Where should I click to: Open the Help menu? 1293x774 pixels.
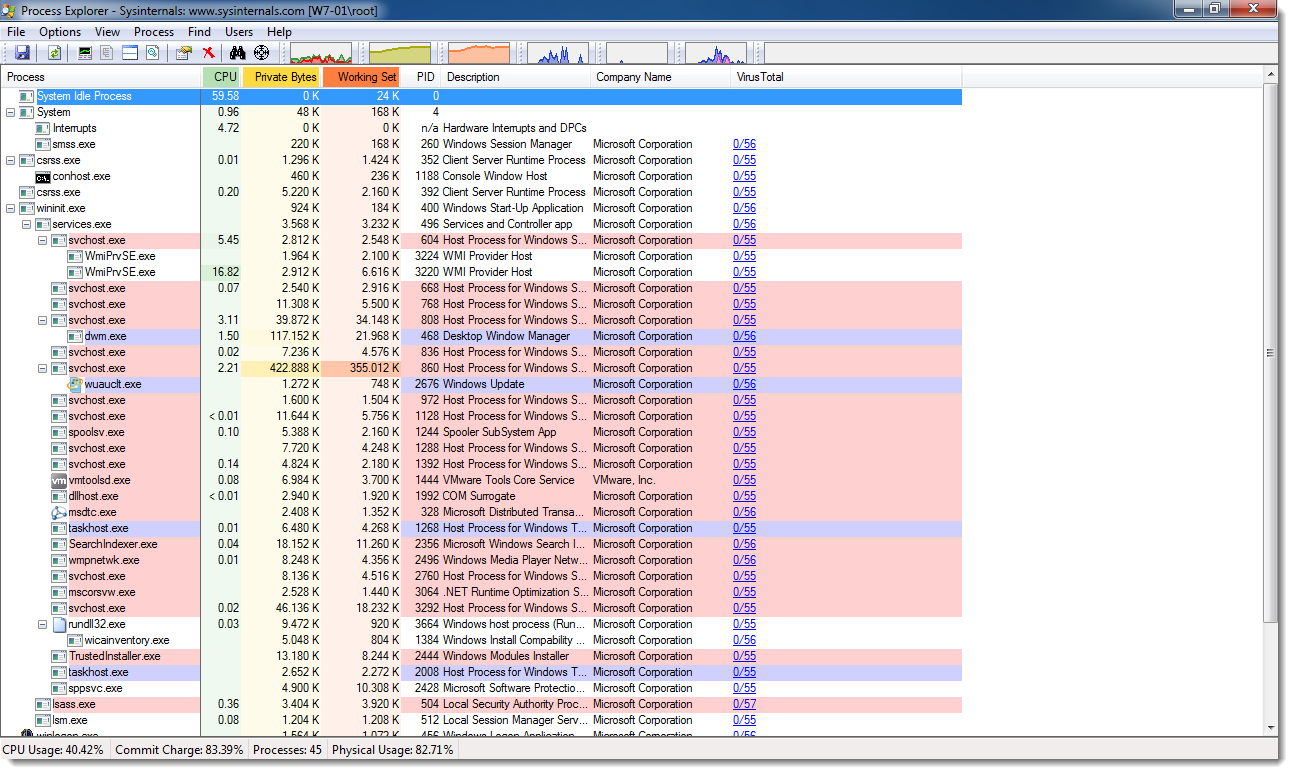tap(279, 32)
